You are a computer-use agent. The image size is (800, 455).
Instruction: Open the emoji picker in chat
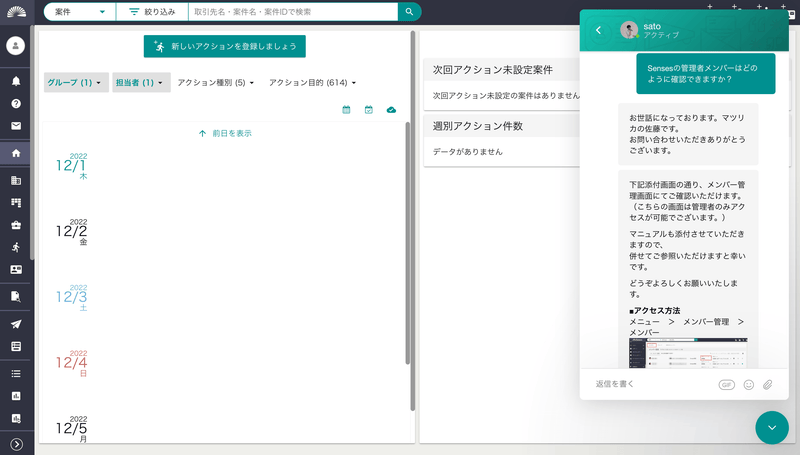pos(748,385)
